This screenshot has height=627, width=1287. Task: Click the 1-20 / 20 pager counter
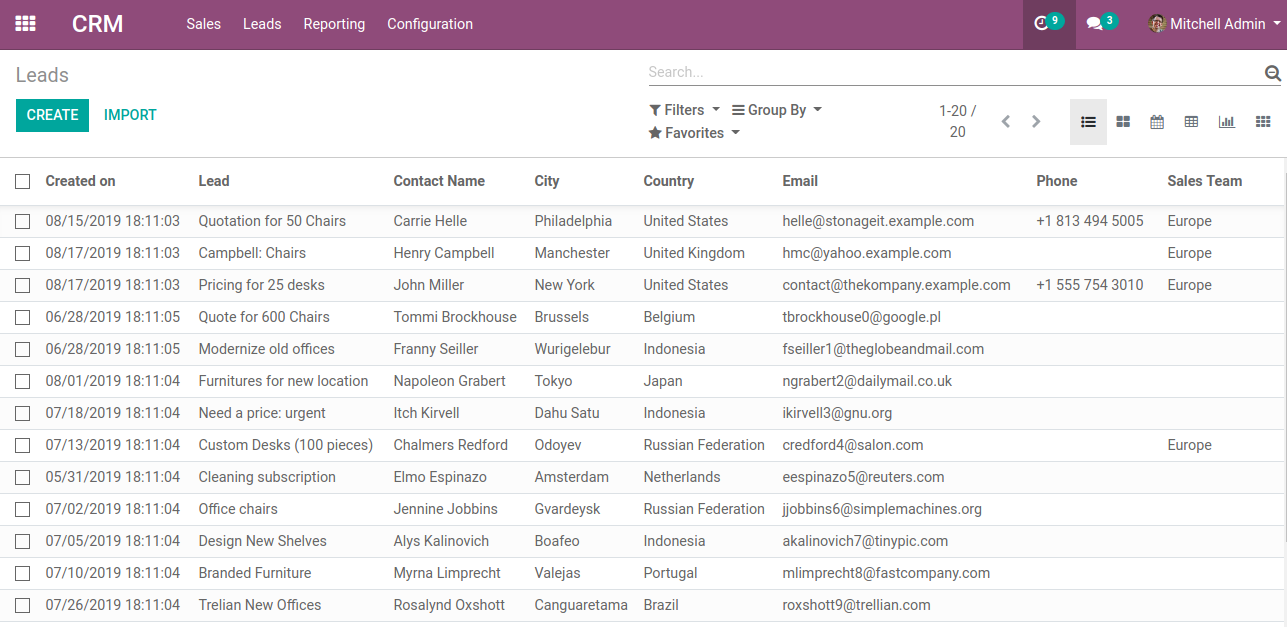(x=957, y=121)
